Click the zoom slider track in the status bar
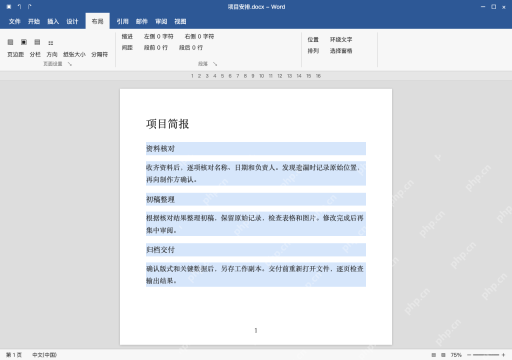Screen dimensions: 512x360 pos(486,355)
